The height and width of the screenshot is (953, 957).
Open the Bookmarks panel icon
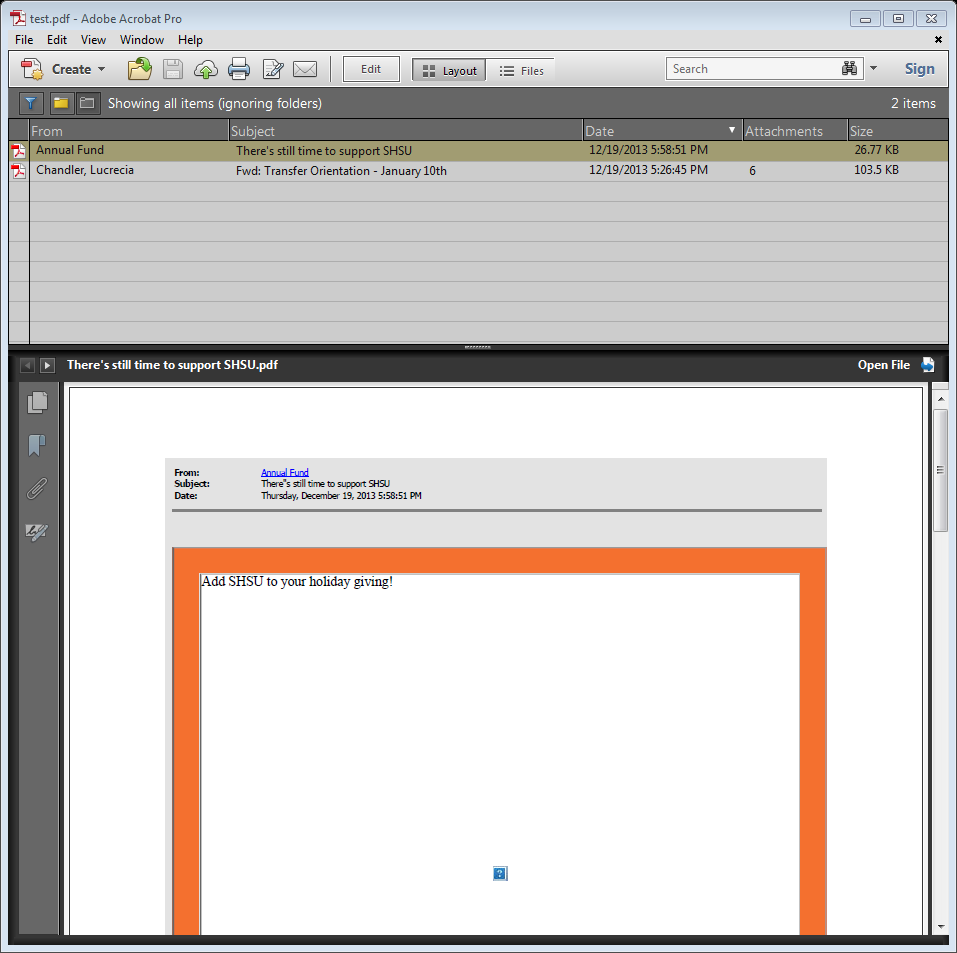37,445
